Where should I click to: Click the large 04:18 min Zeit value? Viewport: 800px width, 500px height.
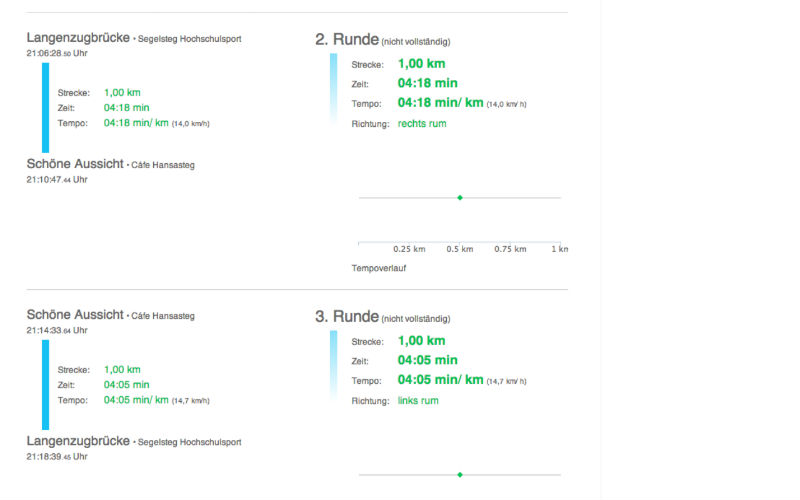[427, 83]
